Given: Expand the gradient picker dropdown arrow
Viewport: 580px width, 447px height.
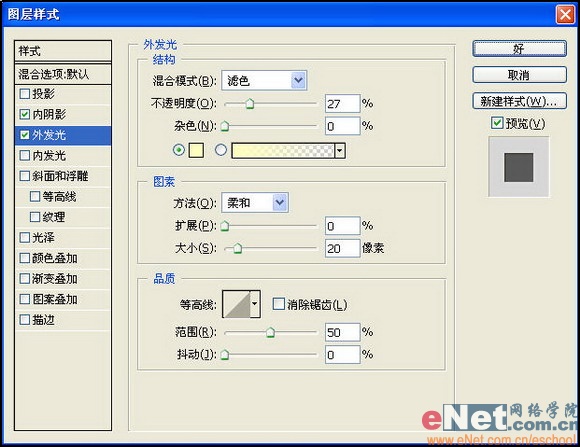Looking at the screenshot, I should pos(340,151).
